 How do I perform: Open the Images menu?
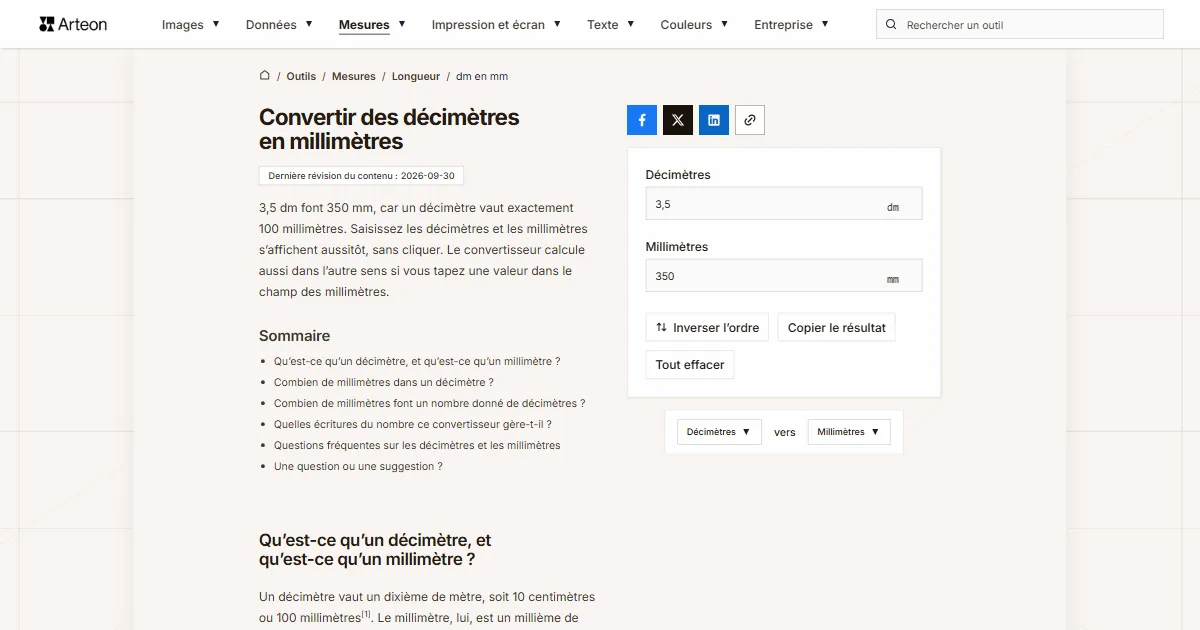tap(191, 25)
